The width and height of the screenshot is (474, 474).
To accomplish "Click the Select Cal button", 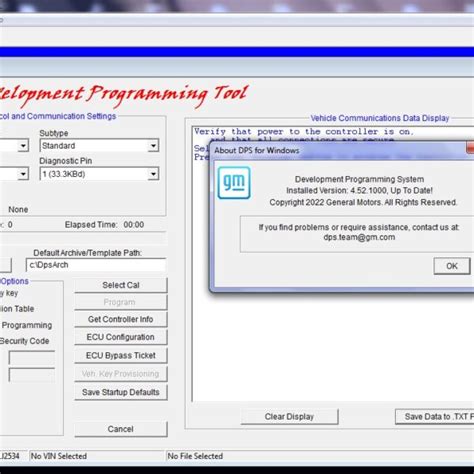I will coord(121,285).
